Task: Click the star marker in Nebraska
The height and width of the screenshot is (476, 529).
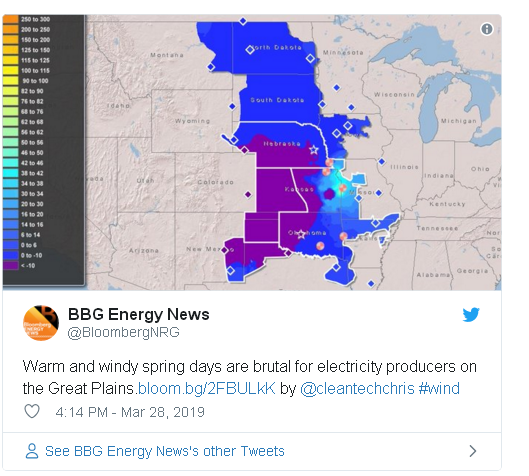Action: pos(314,149)
